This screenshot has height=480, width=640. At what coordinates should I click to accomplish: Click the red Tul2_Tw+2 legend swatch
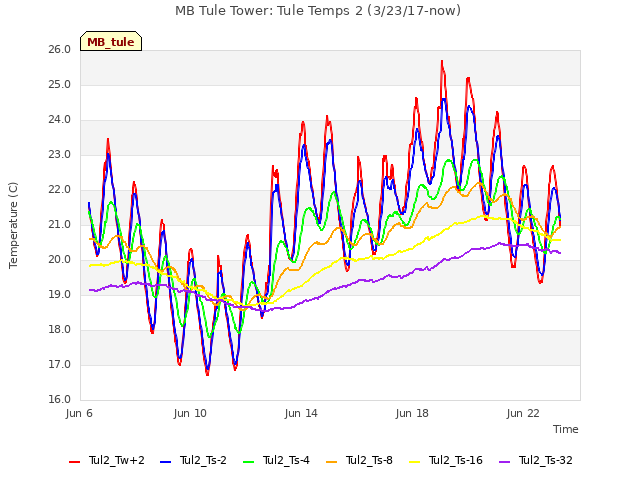(74, 461)
